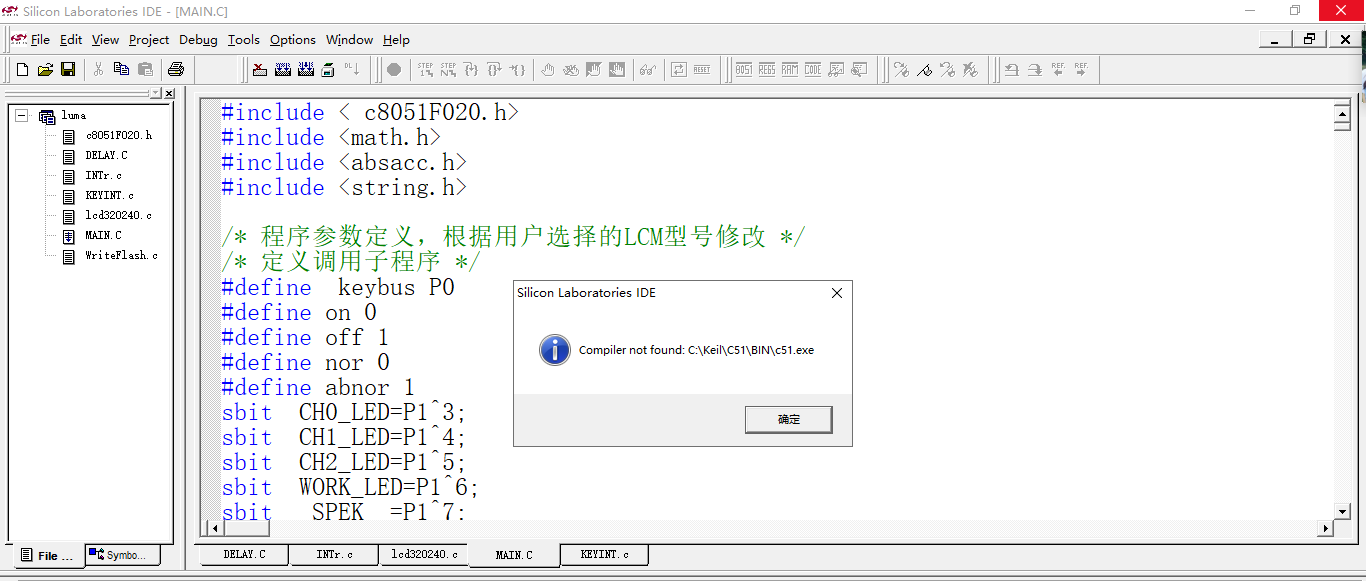
Task: Open the RAM memory view icon
Action: 790,70
